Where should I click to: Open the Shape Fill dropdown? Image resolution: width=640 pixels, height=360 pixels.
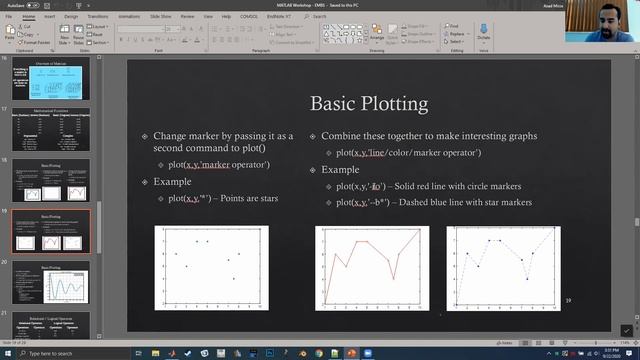414,26
